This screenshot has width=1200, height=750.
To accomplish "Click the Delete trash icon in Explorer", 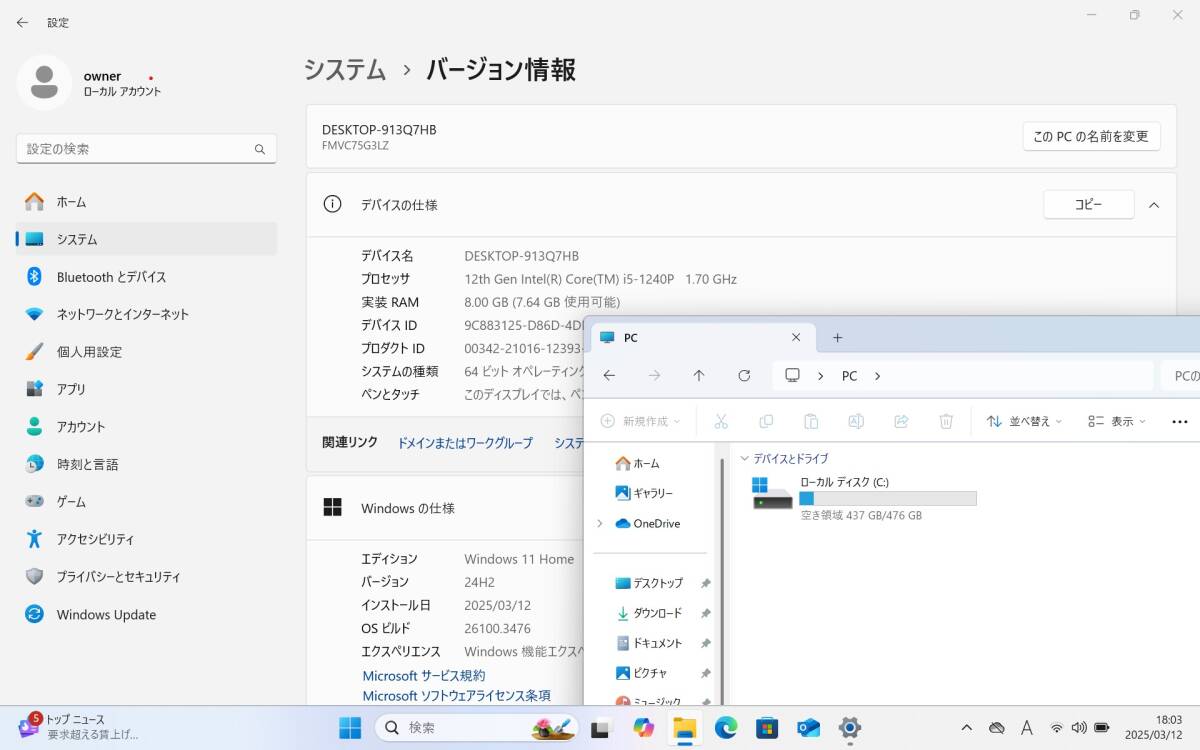I will (946, 422).
